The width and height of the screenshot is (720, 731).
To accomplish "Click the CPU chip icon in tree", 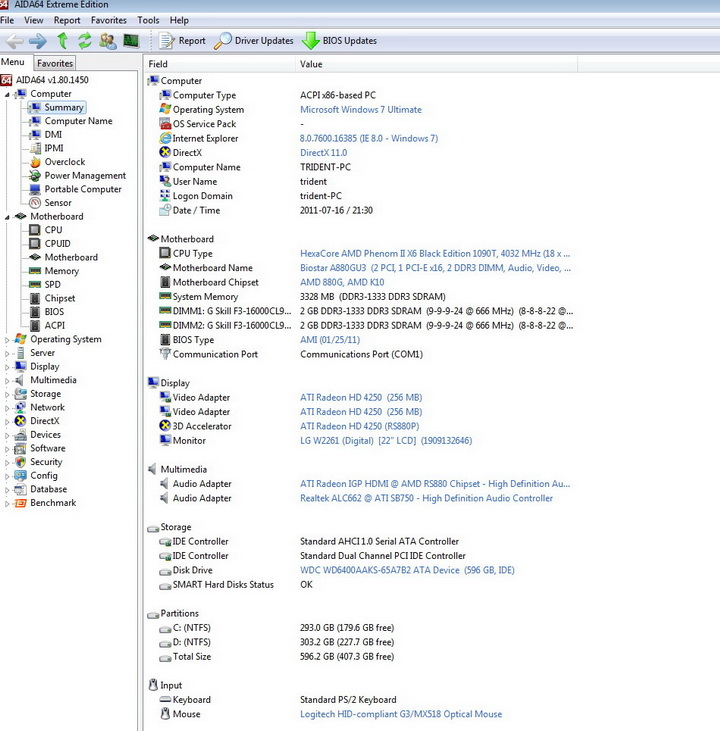I will click(x=35, y=230).
